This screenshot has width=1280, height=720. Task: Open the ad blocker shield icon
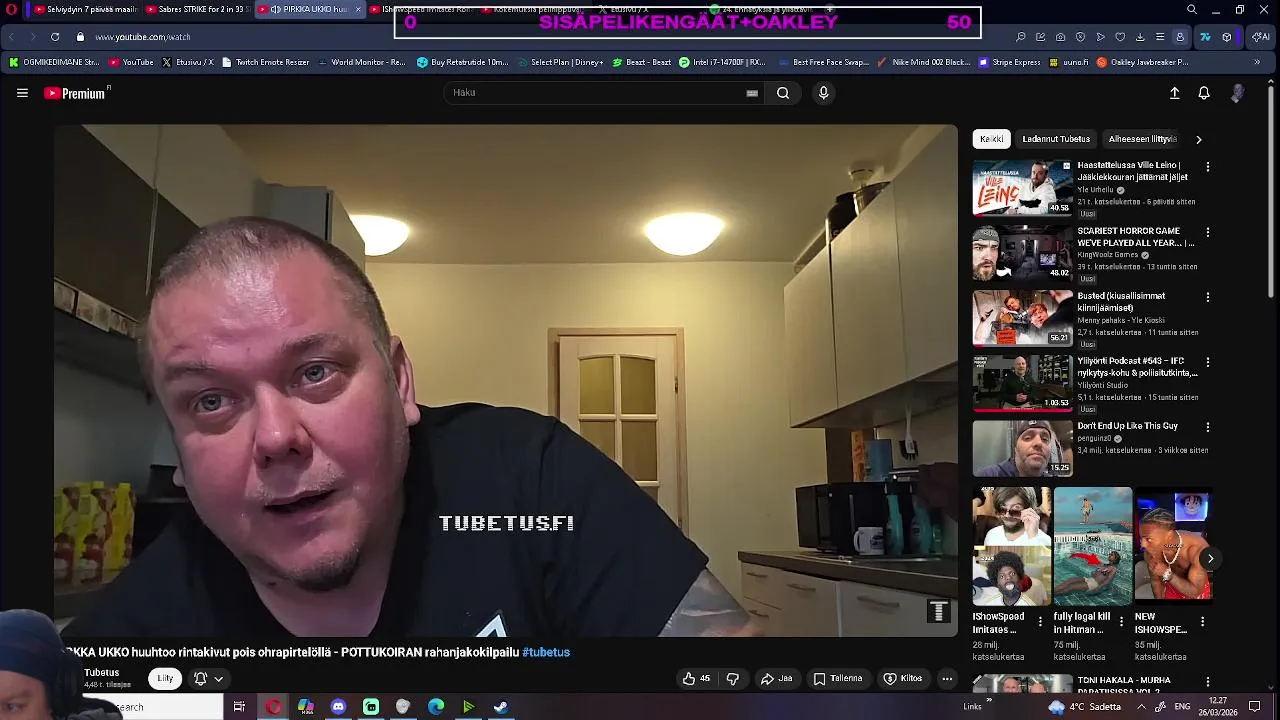pos(1081,37)
